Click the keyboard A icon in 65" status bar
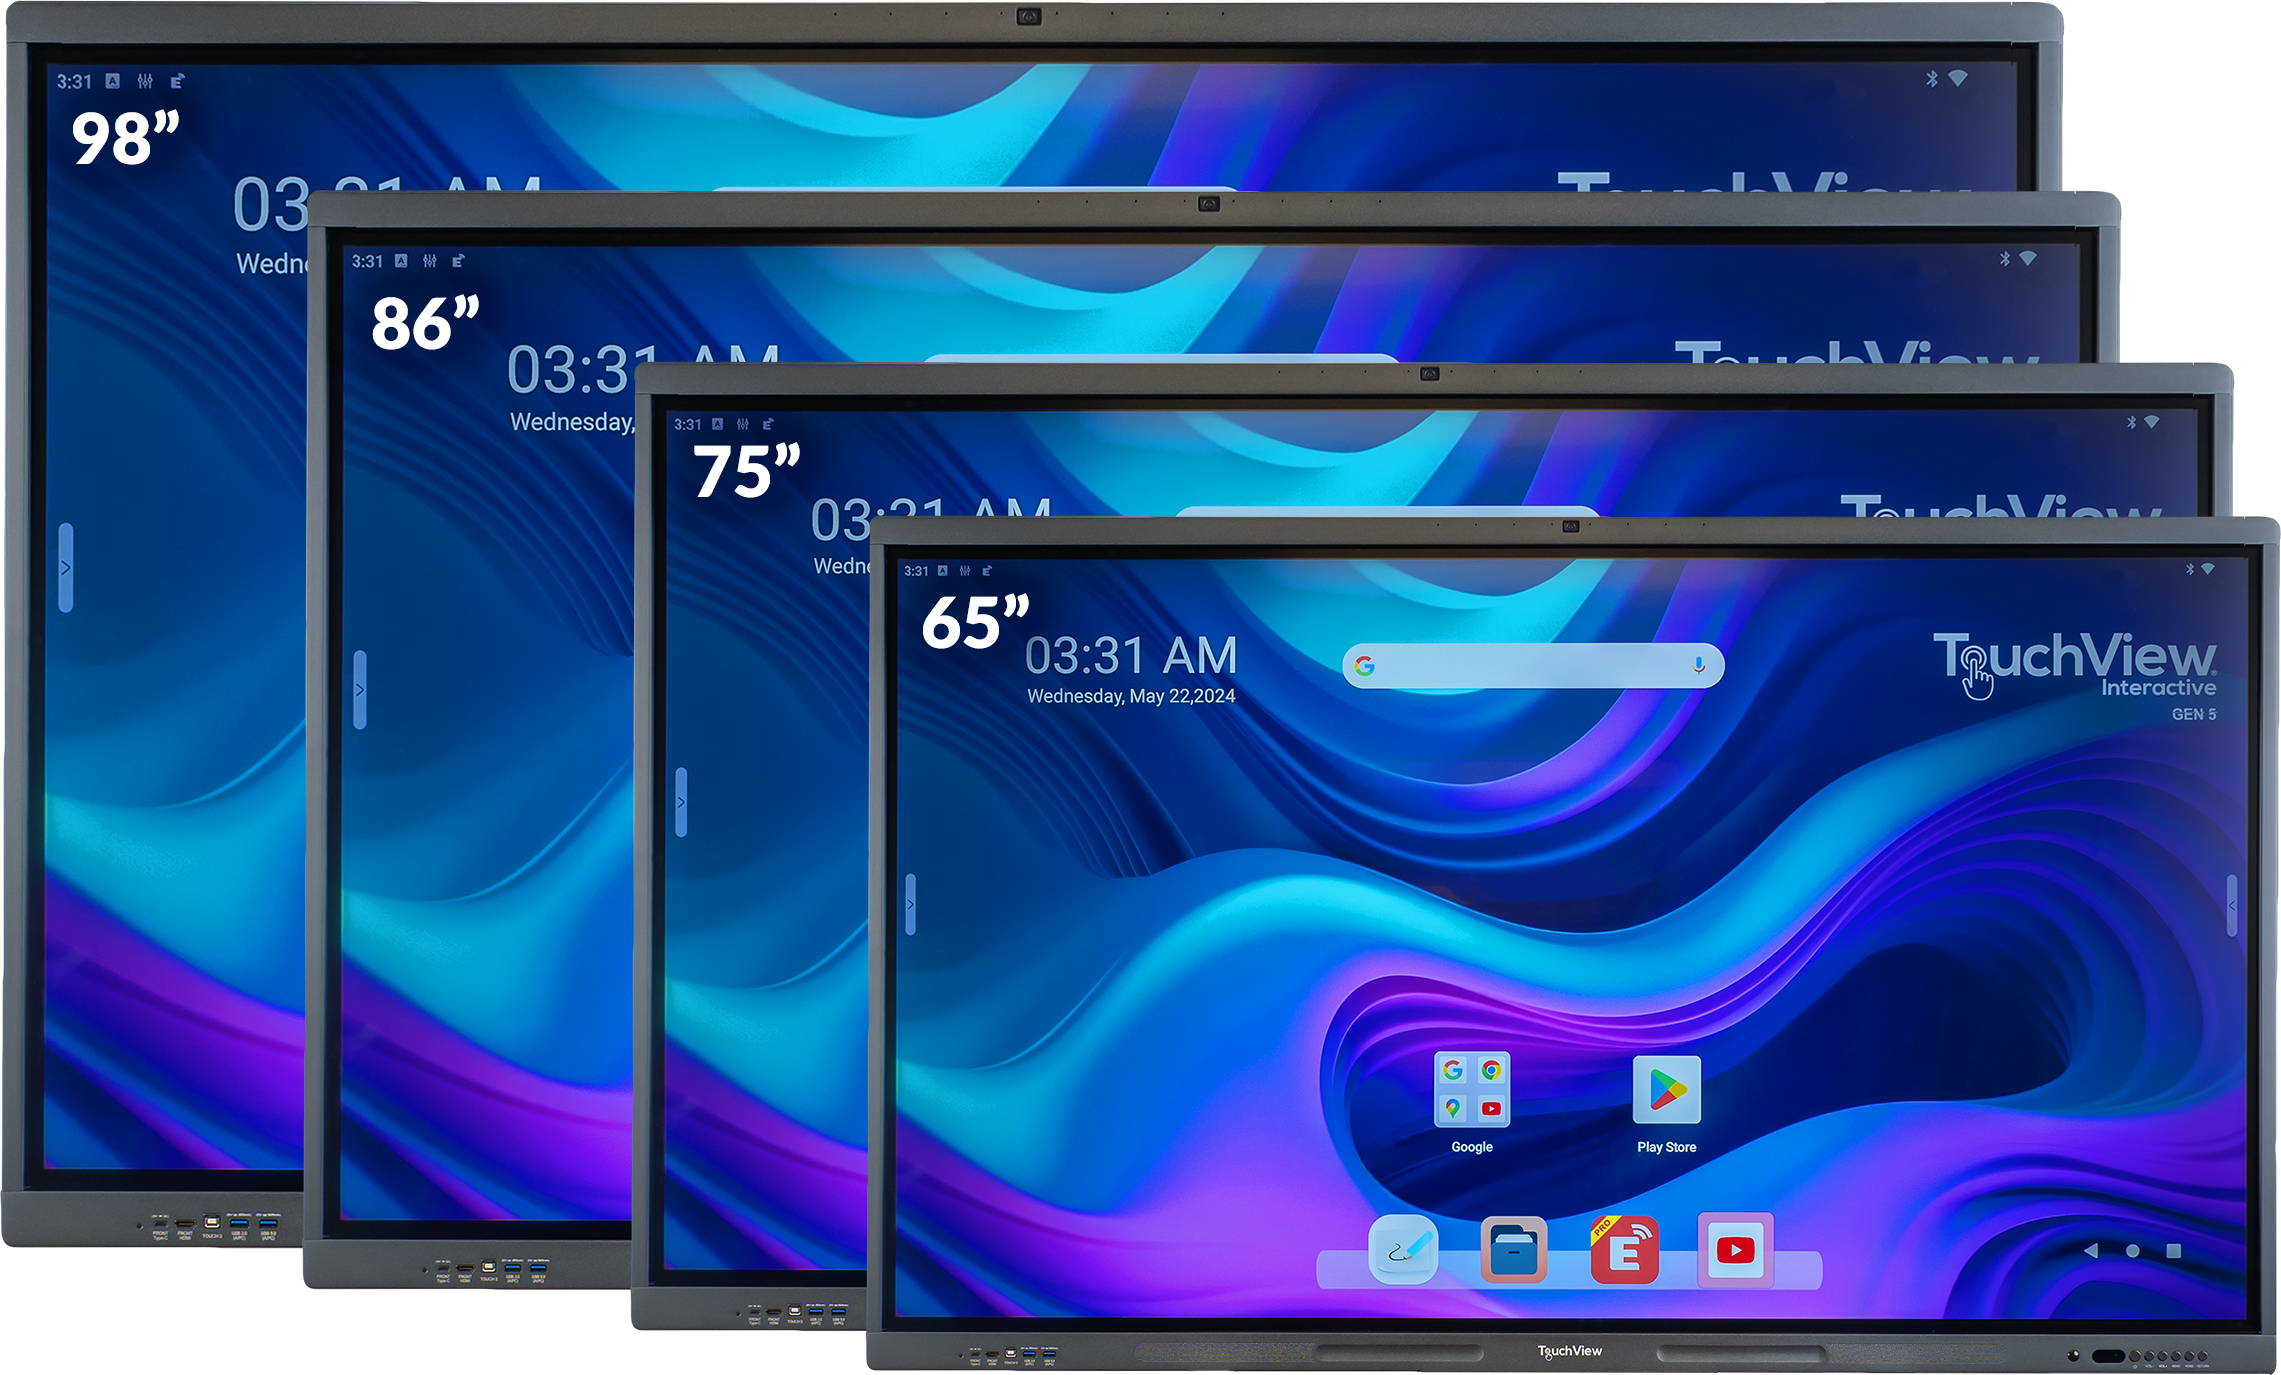Image resolution: width=2281 pixels, height=1375 pixels. pos(942,571)
